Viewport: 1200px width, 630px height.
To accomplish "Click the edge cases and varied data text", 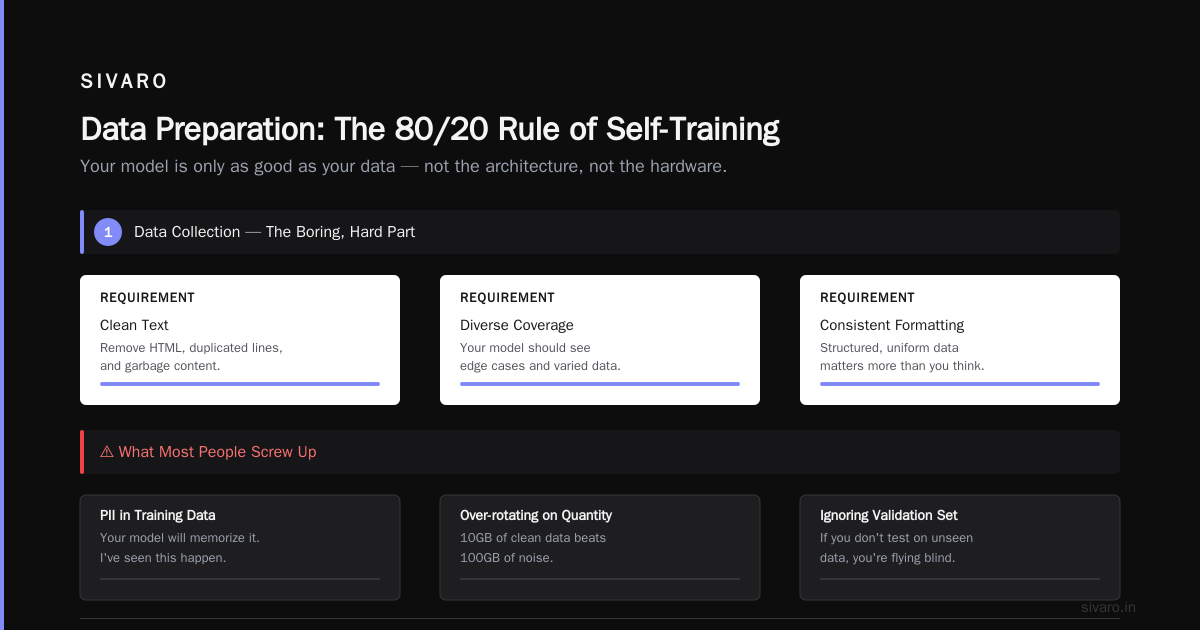I will 540,366.
